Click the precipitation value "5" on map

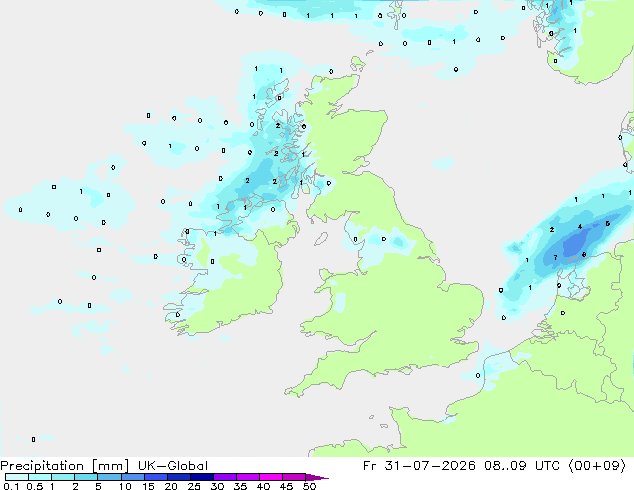(607, 224)
